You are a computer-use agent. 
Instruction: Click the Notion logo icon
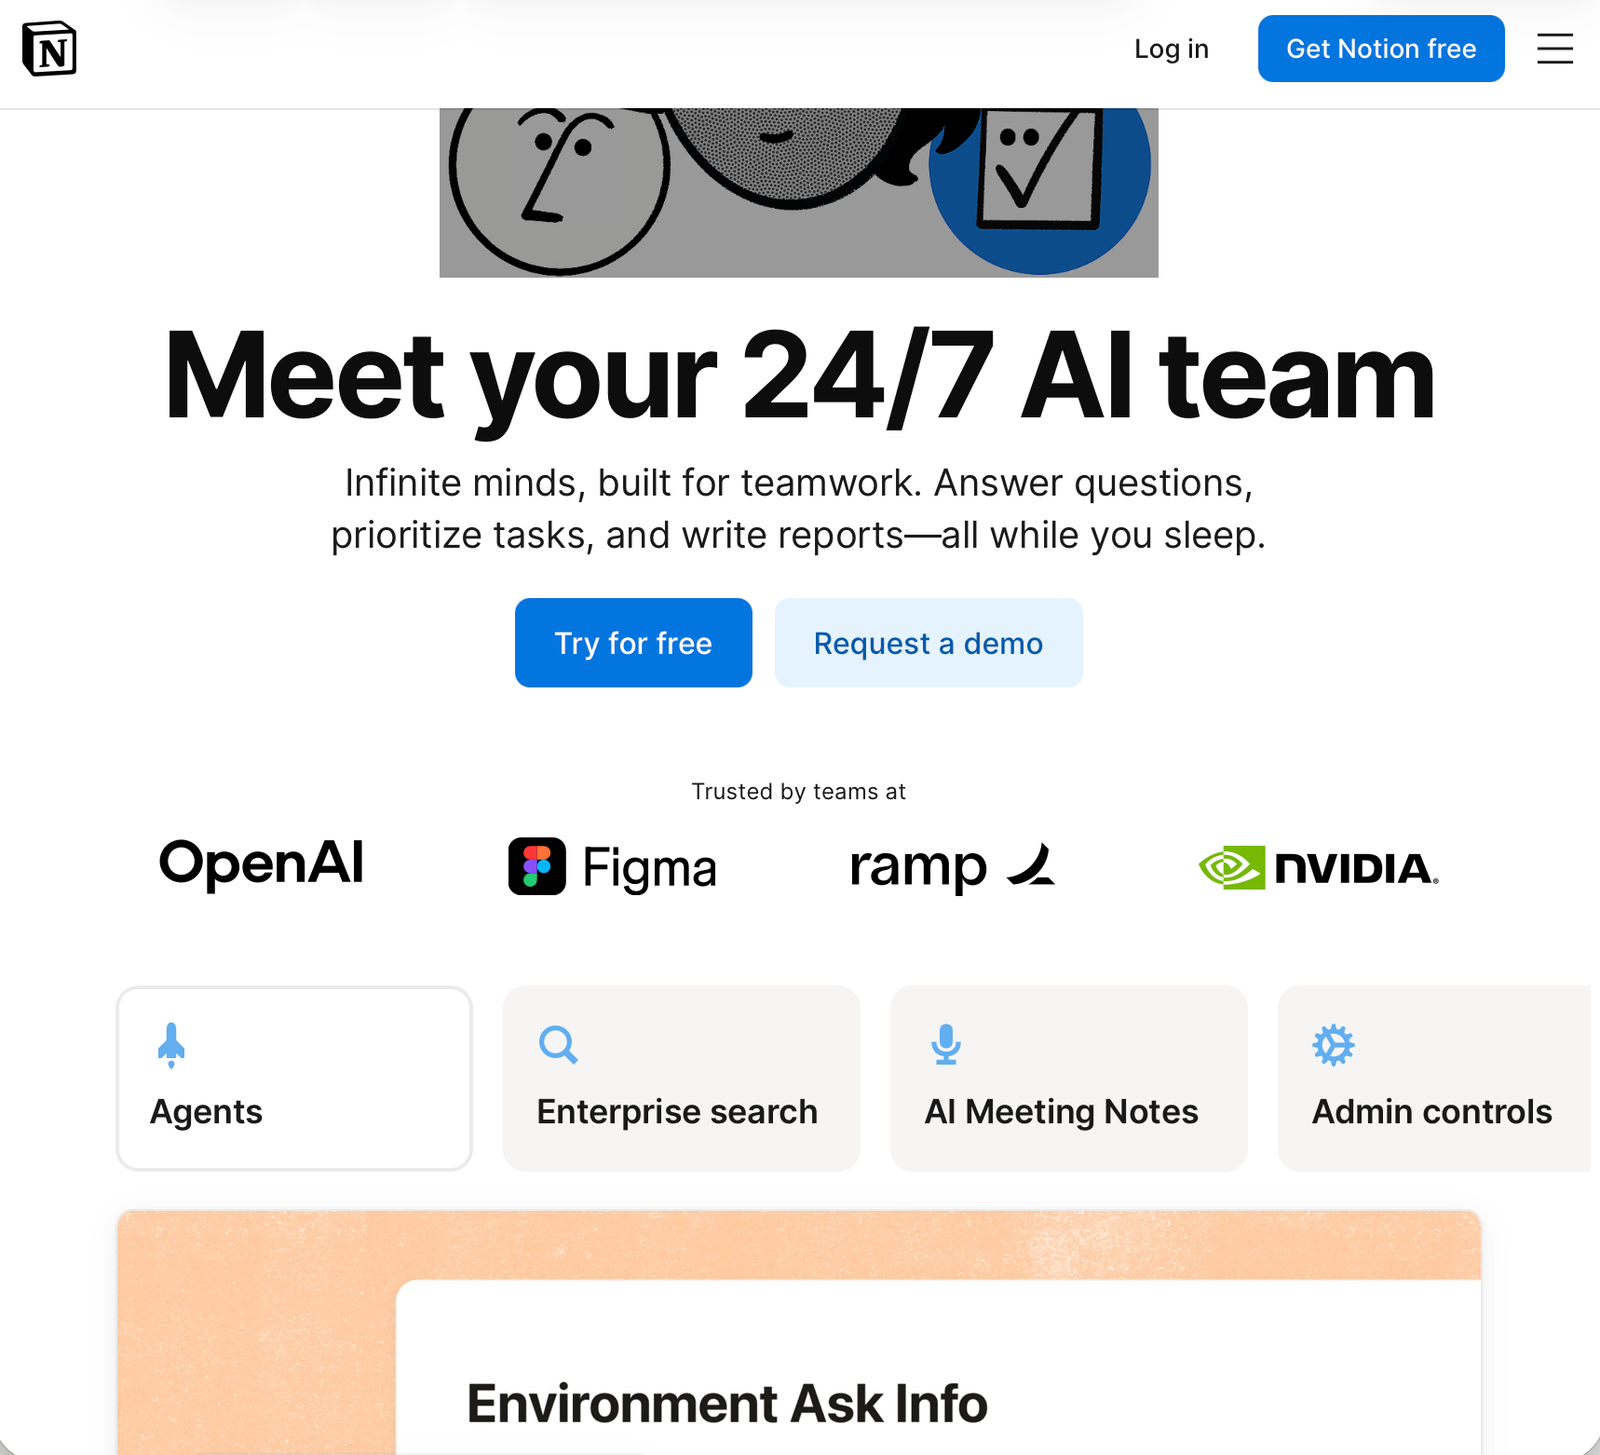49,48
